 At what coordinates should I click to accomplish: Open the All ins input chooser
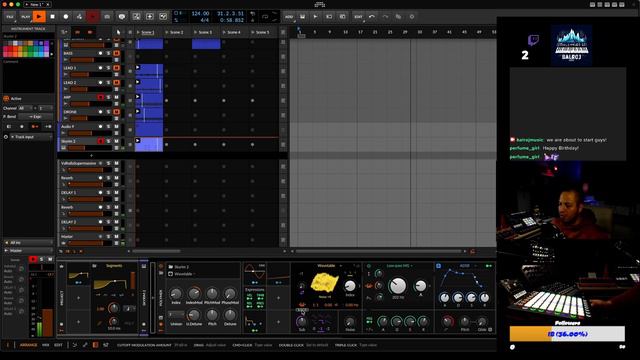click(x=28, y=243)
